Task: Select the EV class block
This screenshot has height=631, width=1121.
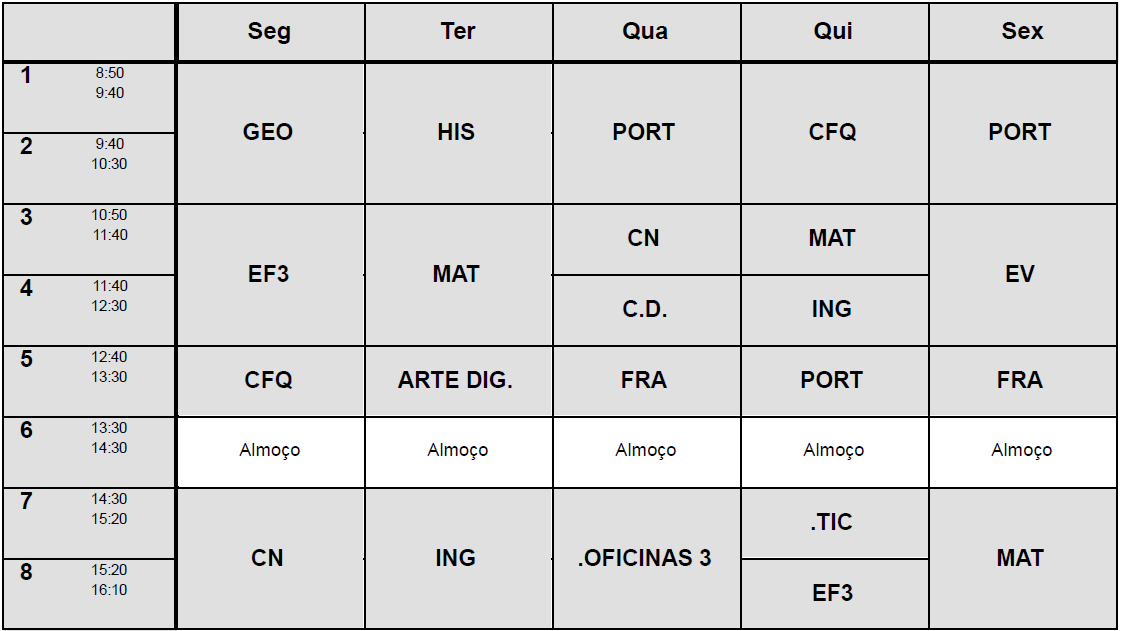Action: [1021, 275]
